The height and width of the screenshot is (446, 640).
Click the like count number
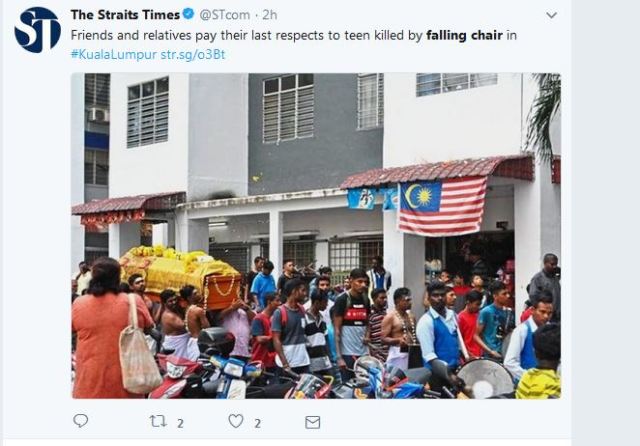coord(258,424)
